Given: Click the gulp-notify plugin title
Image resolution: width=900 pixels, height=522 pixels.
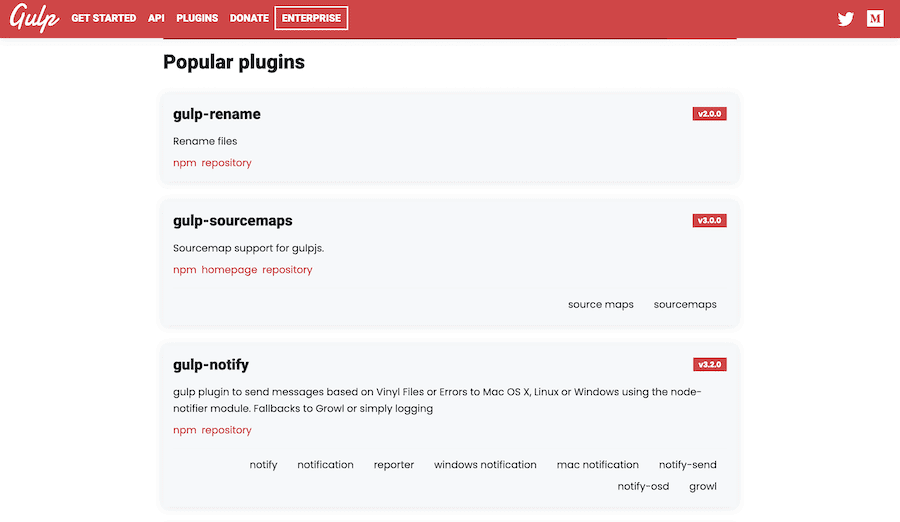Looking at the screenshot, I should [x=211, y=365].
